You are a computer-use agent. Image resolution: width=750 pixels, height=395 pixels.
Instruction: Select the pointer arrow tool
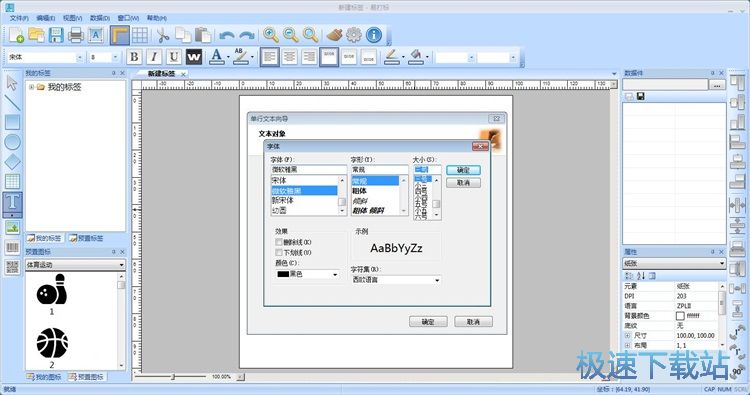(12, 83)
